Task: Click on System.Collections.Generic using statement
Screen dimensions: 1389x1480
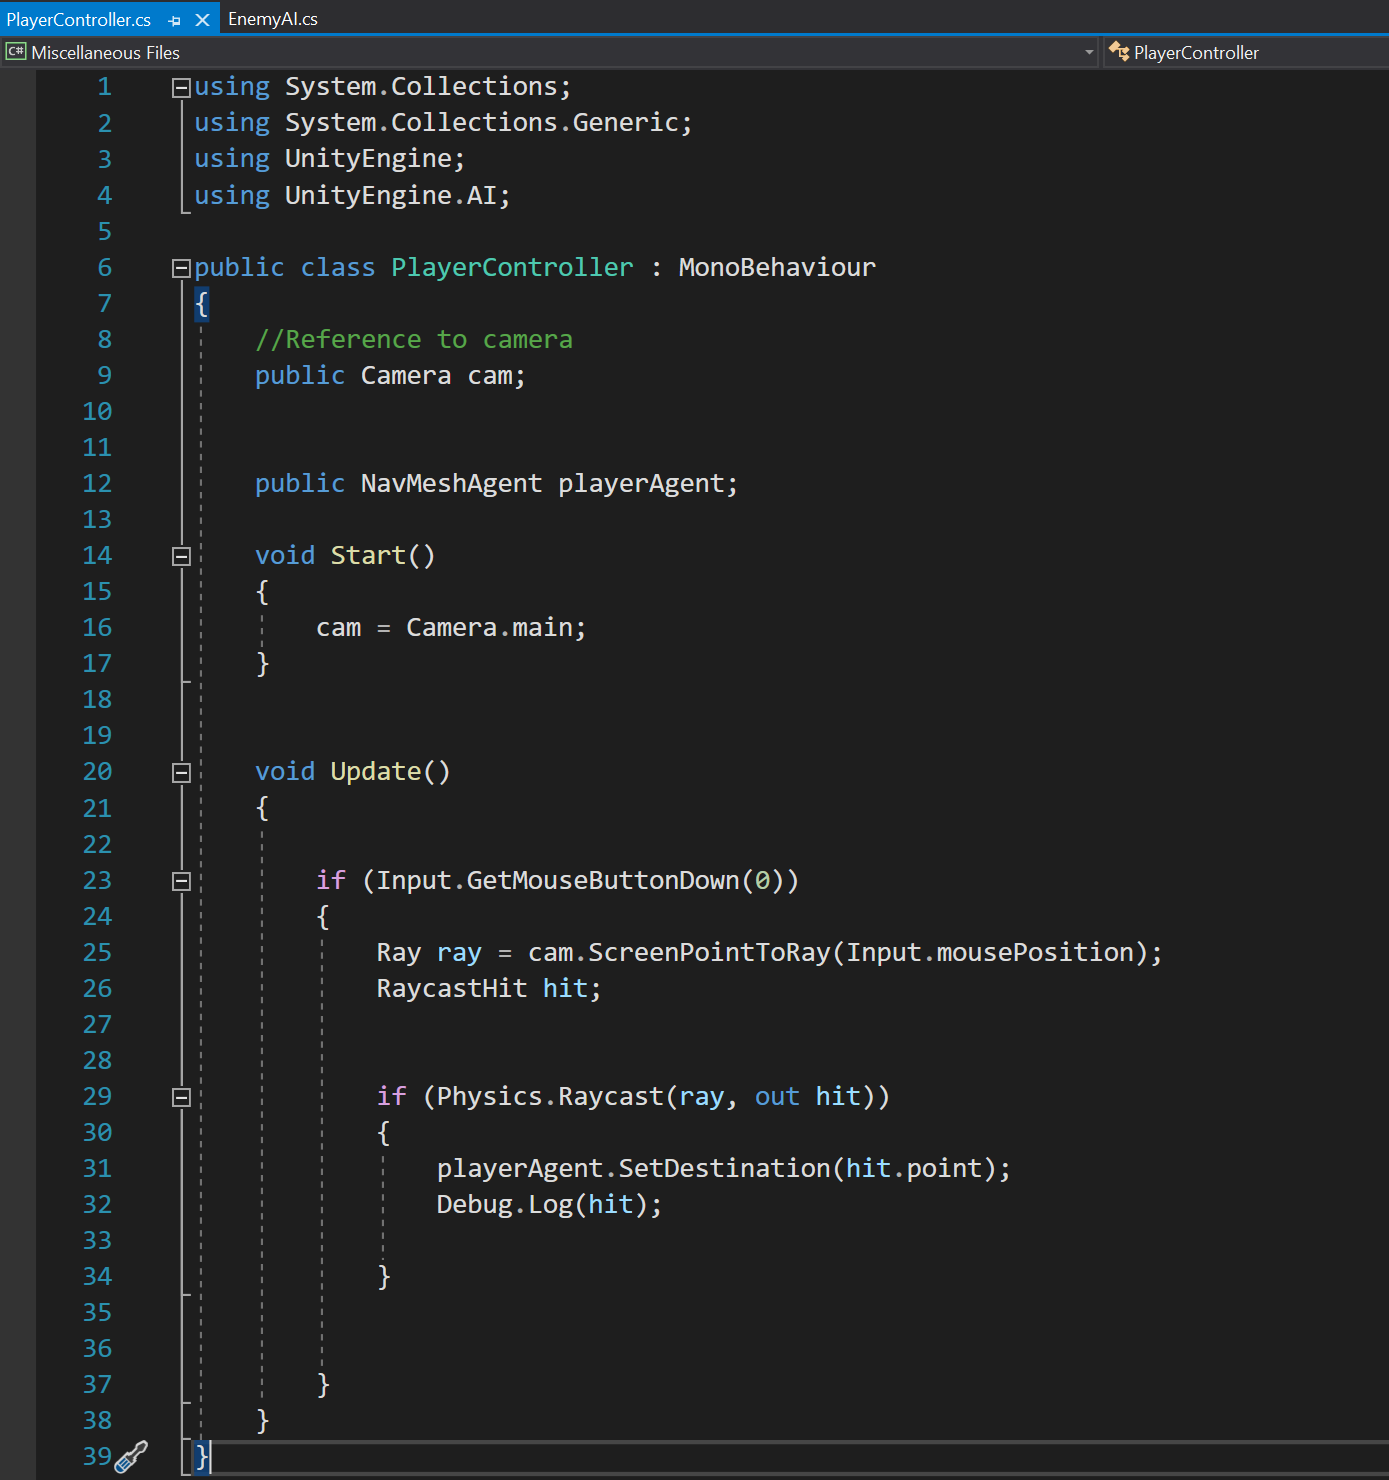Action: pyautogui.click(x=443, y=122)
